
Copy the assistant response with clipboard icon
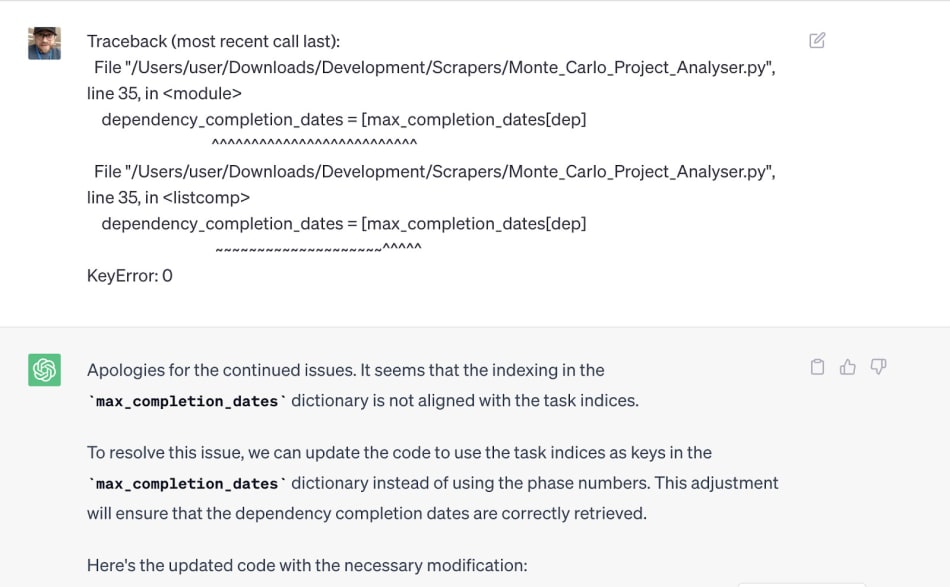(x=817, y=367)
